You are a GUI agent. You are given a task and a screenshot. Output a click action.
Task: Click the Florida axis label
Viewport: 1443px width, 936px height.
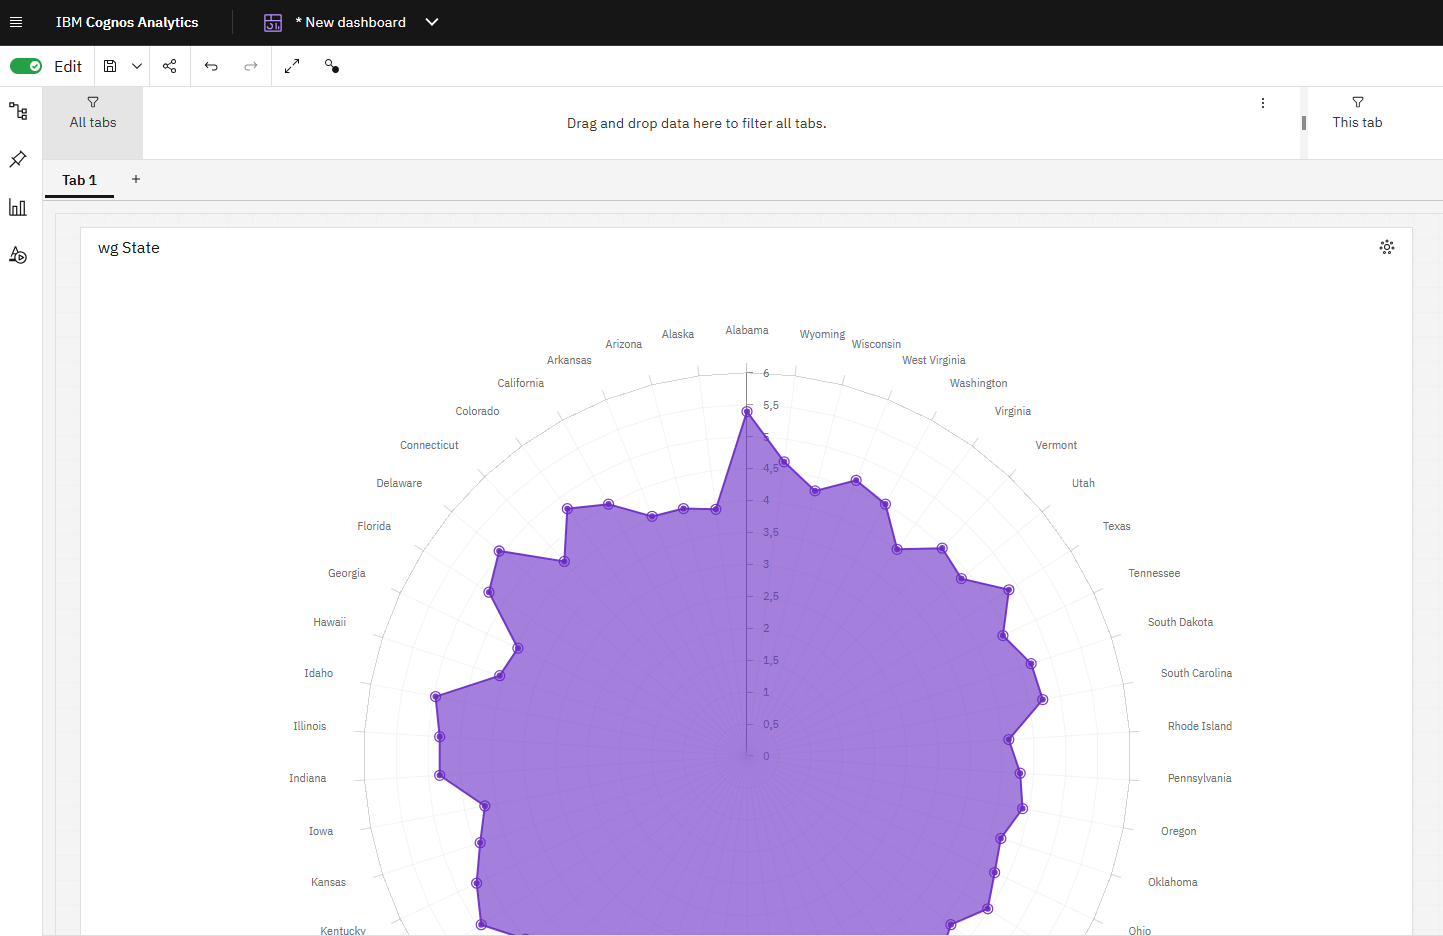374,526
